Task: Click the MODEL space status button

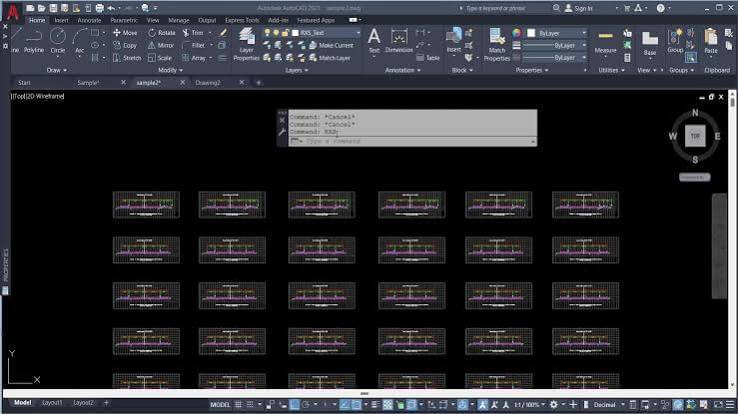Action: coord(220,405)
